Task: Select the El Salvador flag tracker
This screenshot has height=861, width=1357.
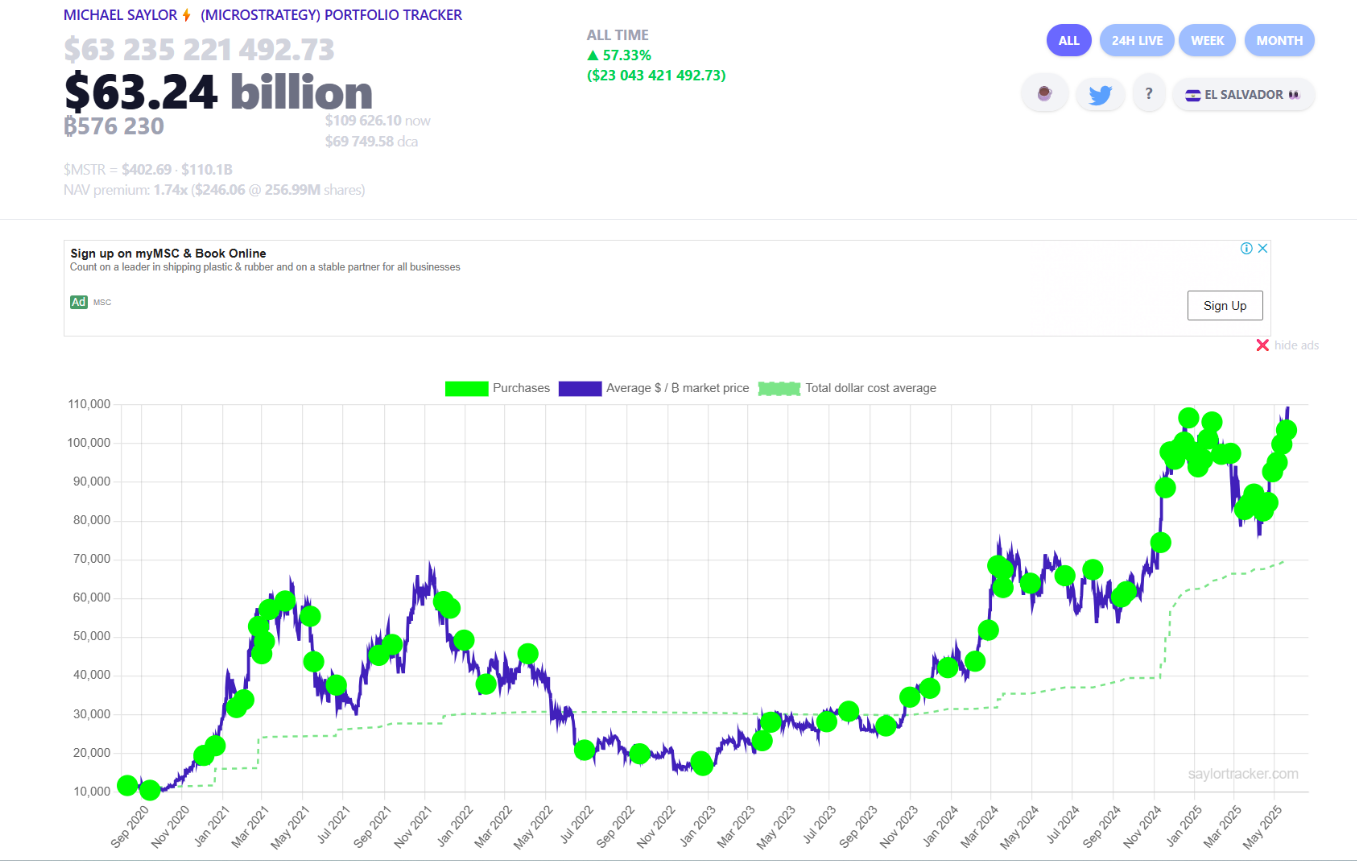Action: click(x=1243, y=93)
